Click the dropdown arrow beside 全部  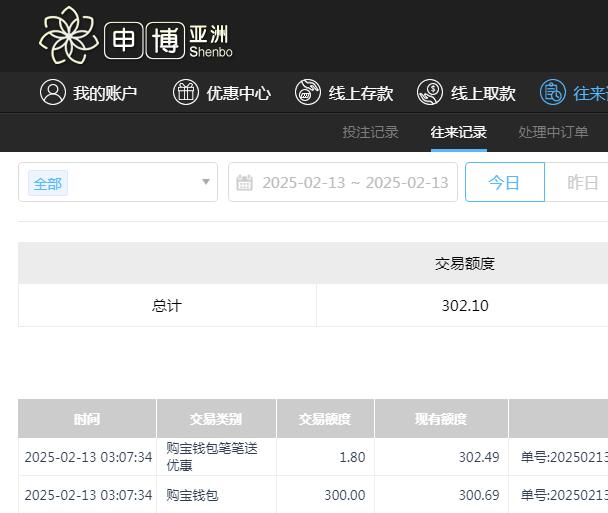pyautogui.click(x=206, y=181)
